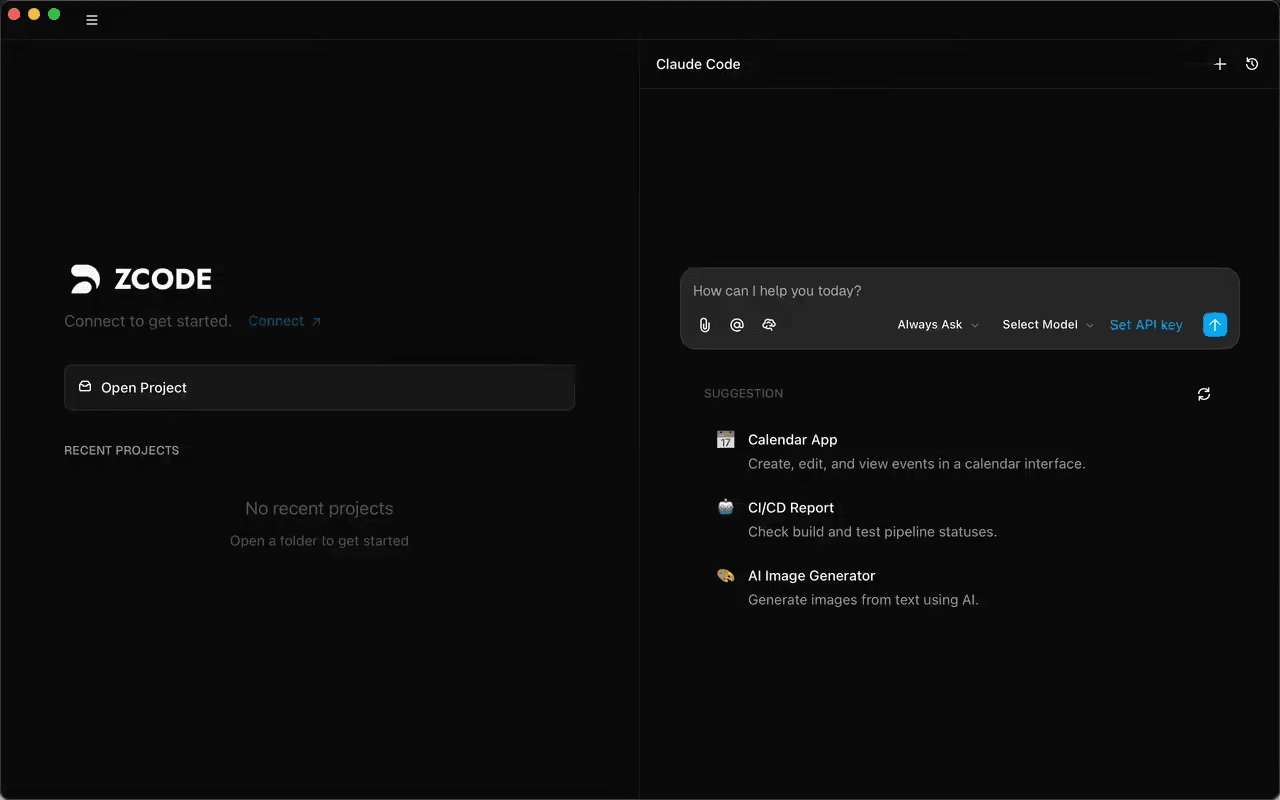Click the Connect link to get started
The width and height of the screenshot is (1280, 800).
tap(277, 320)
